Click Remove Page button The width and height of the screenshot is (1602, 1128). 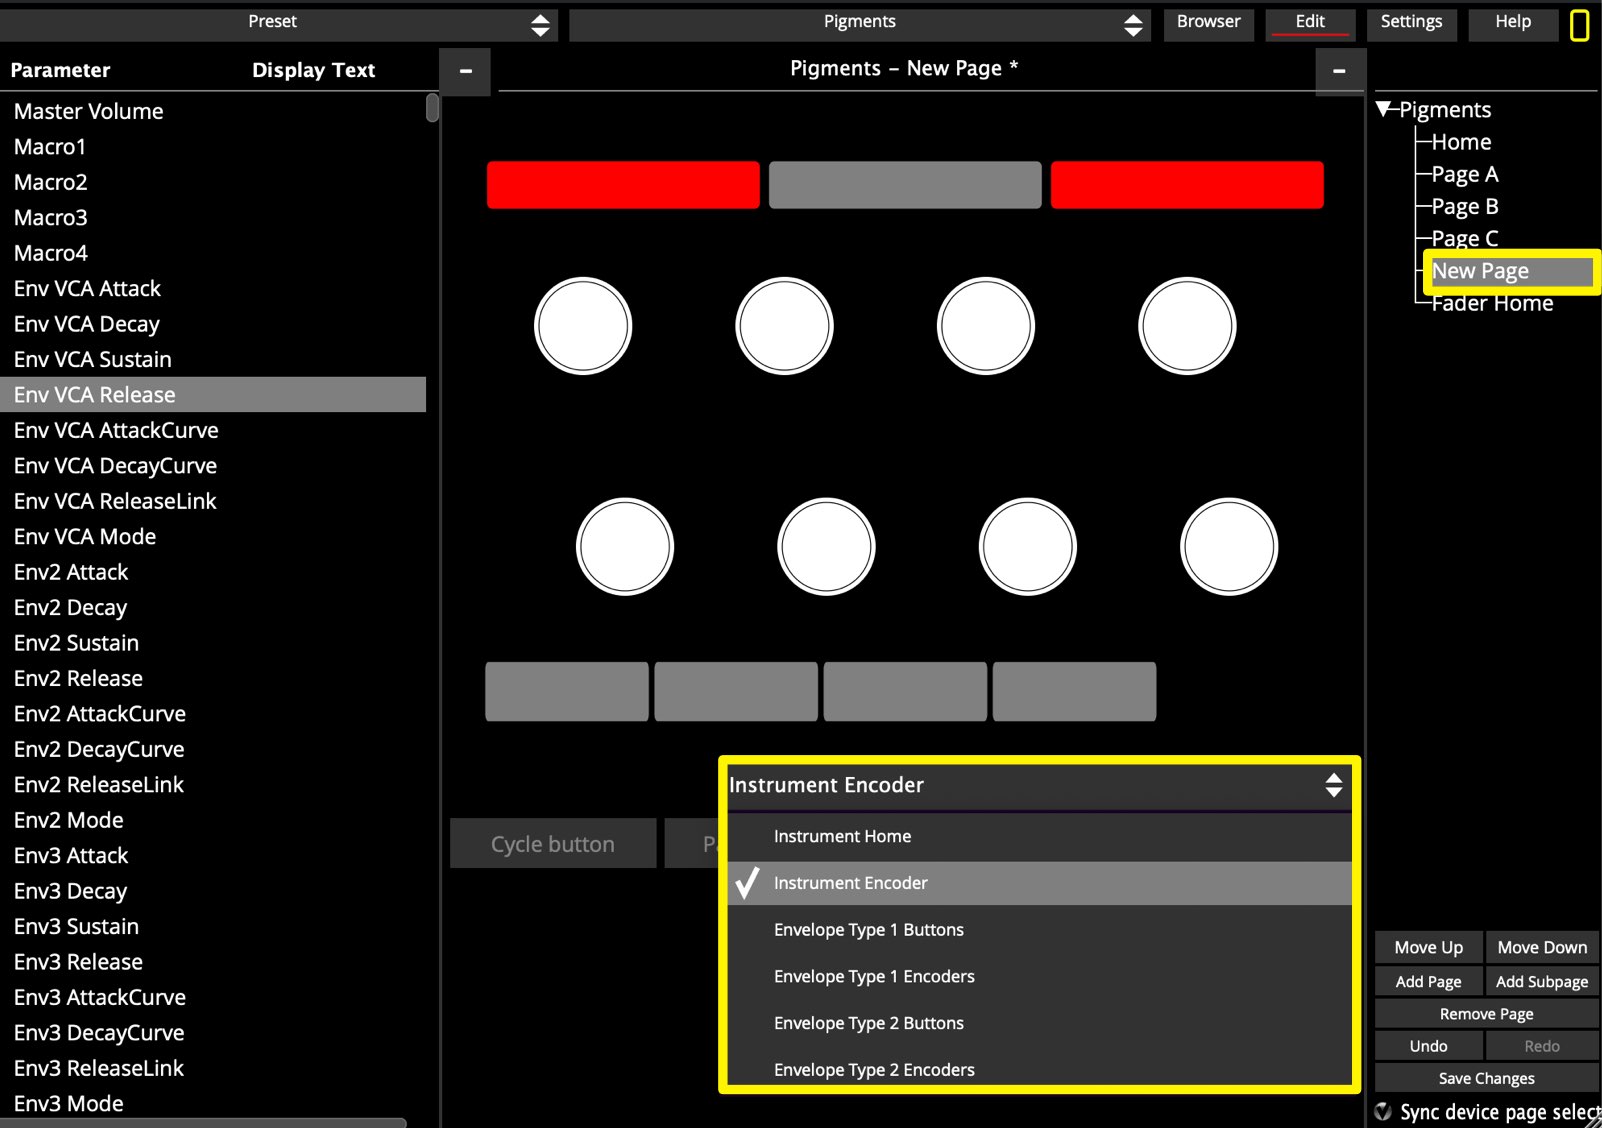[x=1486, y=1014]
